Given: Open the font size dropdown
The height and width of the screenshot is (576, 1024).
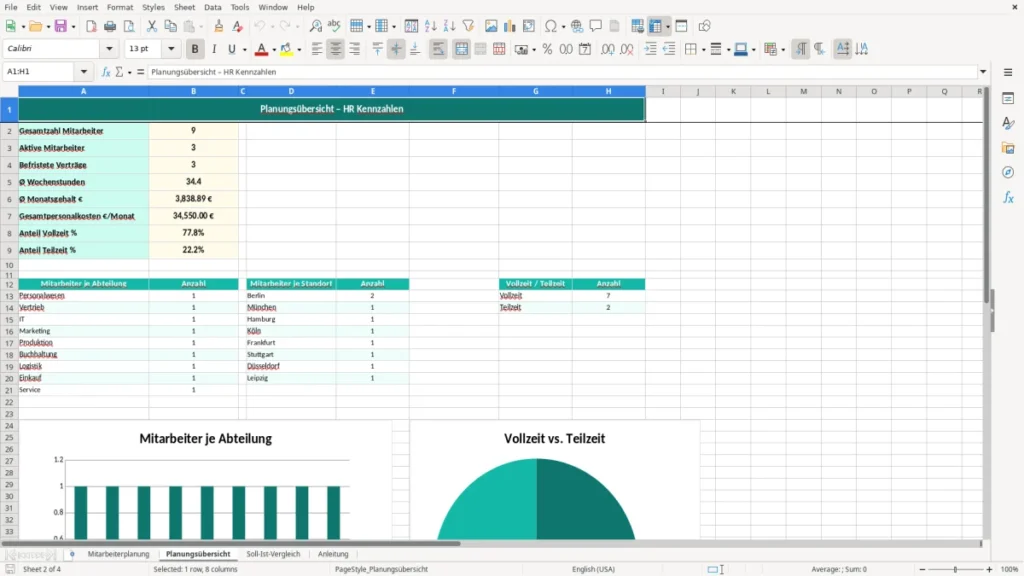Looking at the screenshot, I should pos(171,49).
